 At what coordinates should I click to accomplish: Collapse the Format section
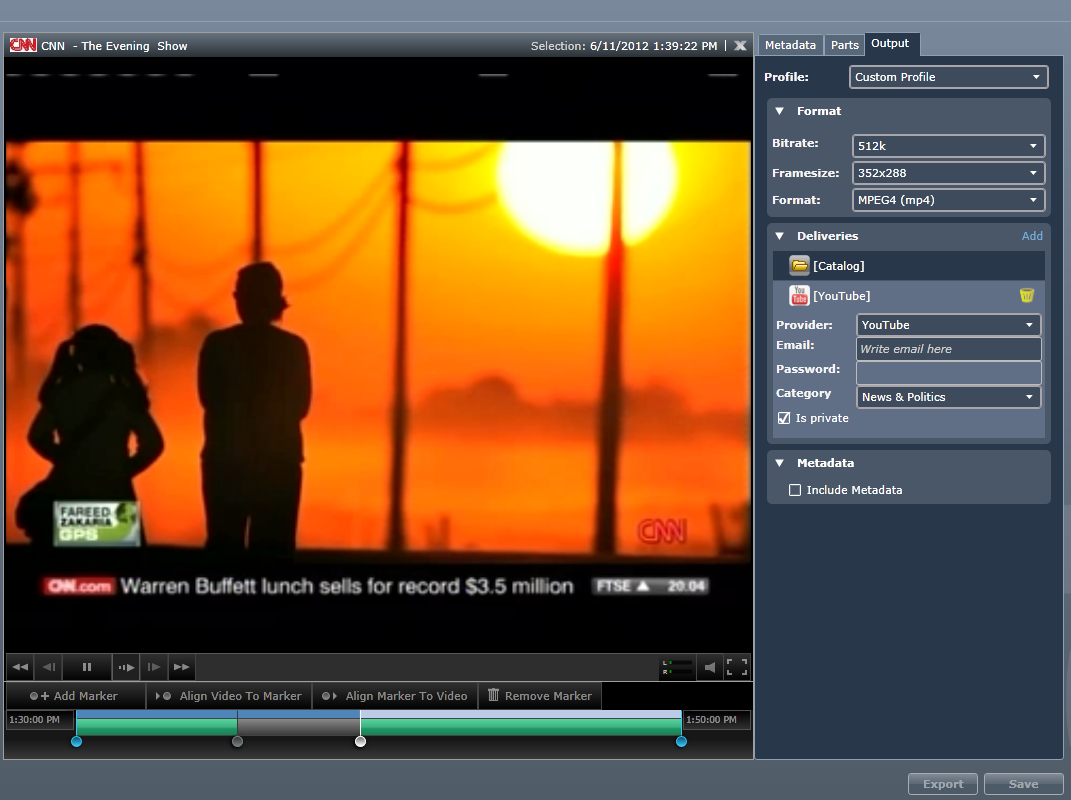point(780,111)
